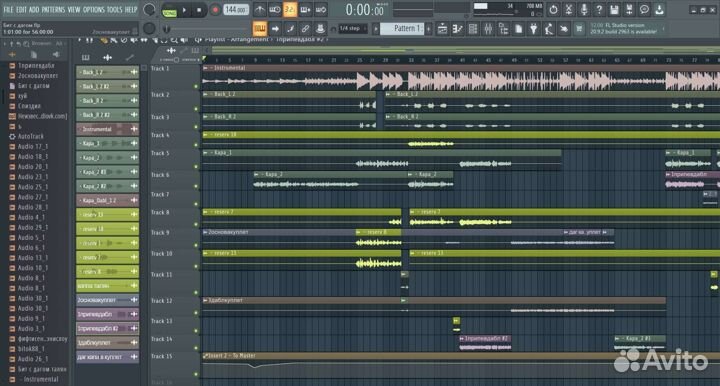This screenshot has height=386, width=720.
Task: Select the Back_L 2 clip in picker
Action: pos(107,72)
